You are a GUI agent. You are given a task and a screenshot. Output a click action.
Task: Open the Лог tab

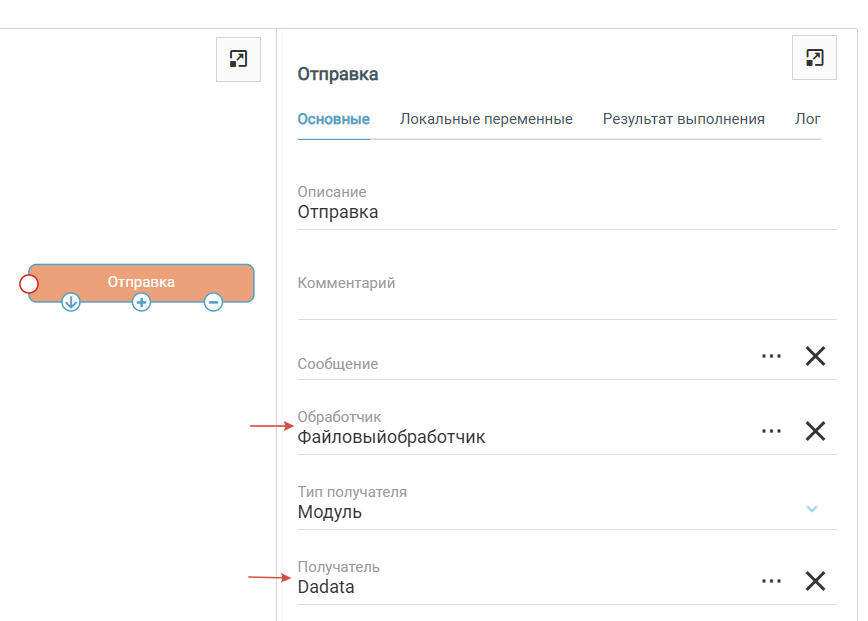tap(807, 119)
